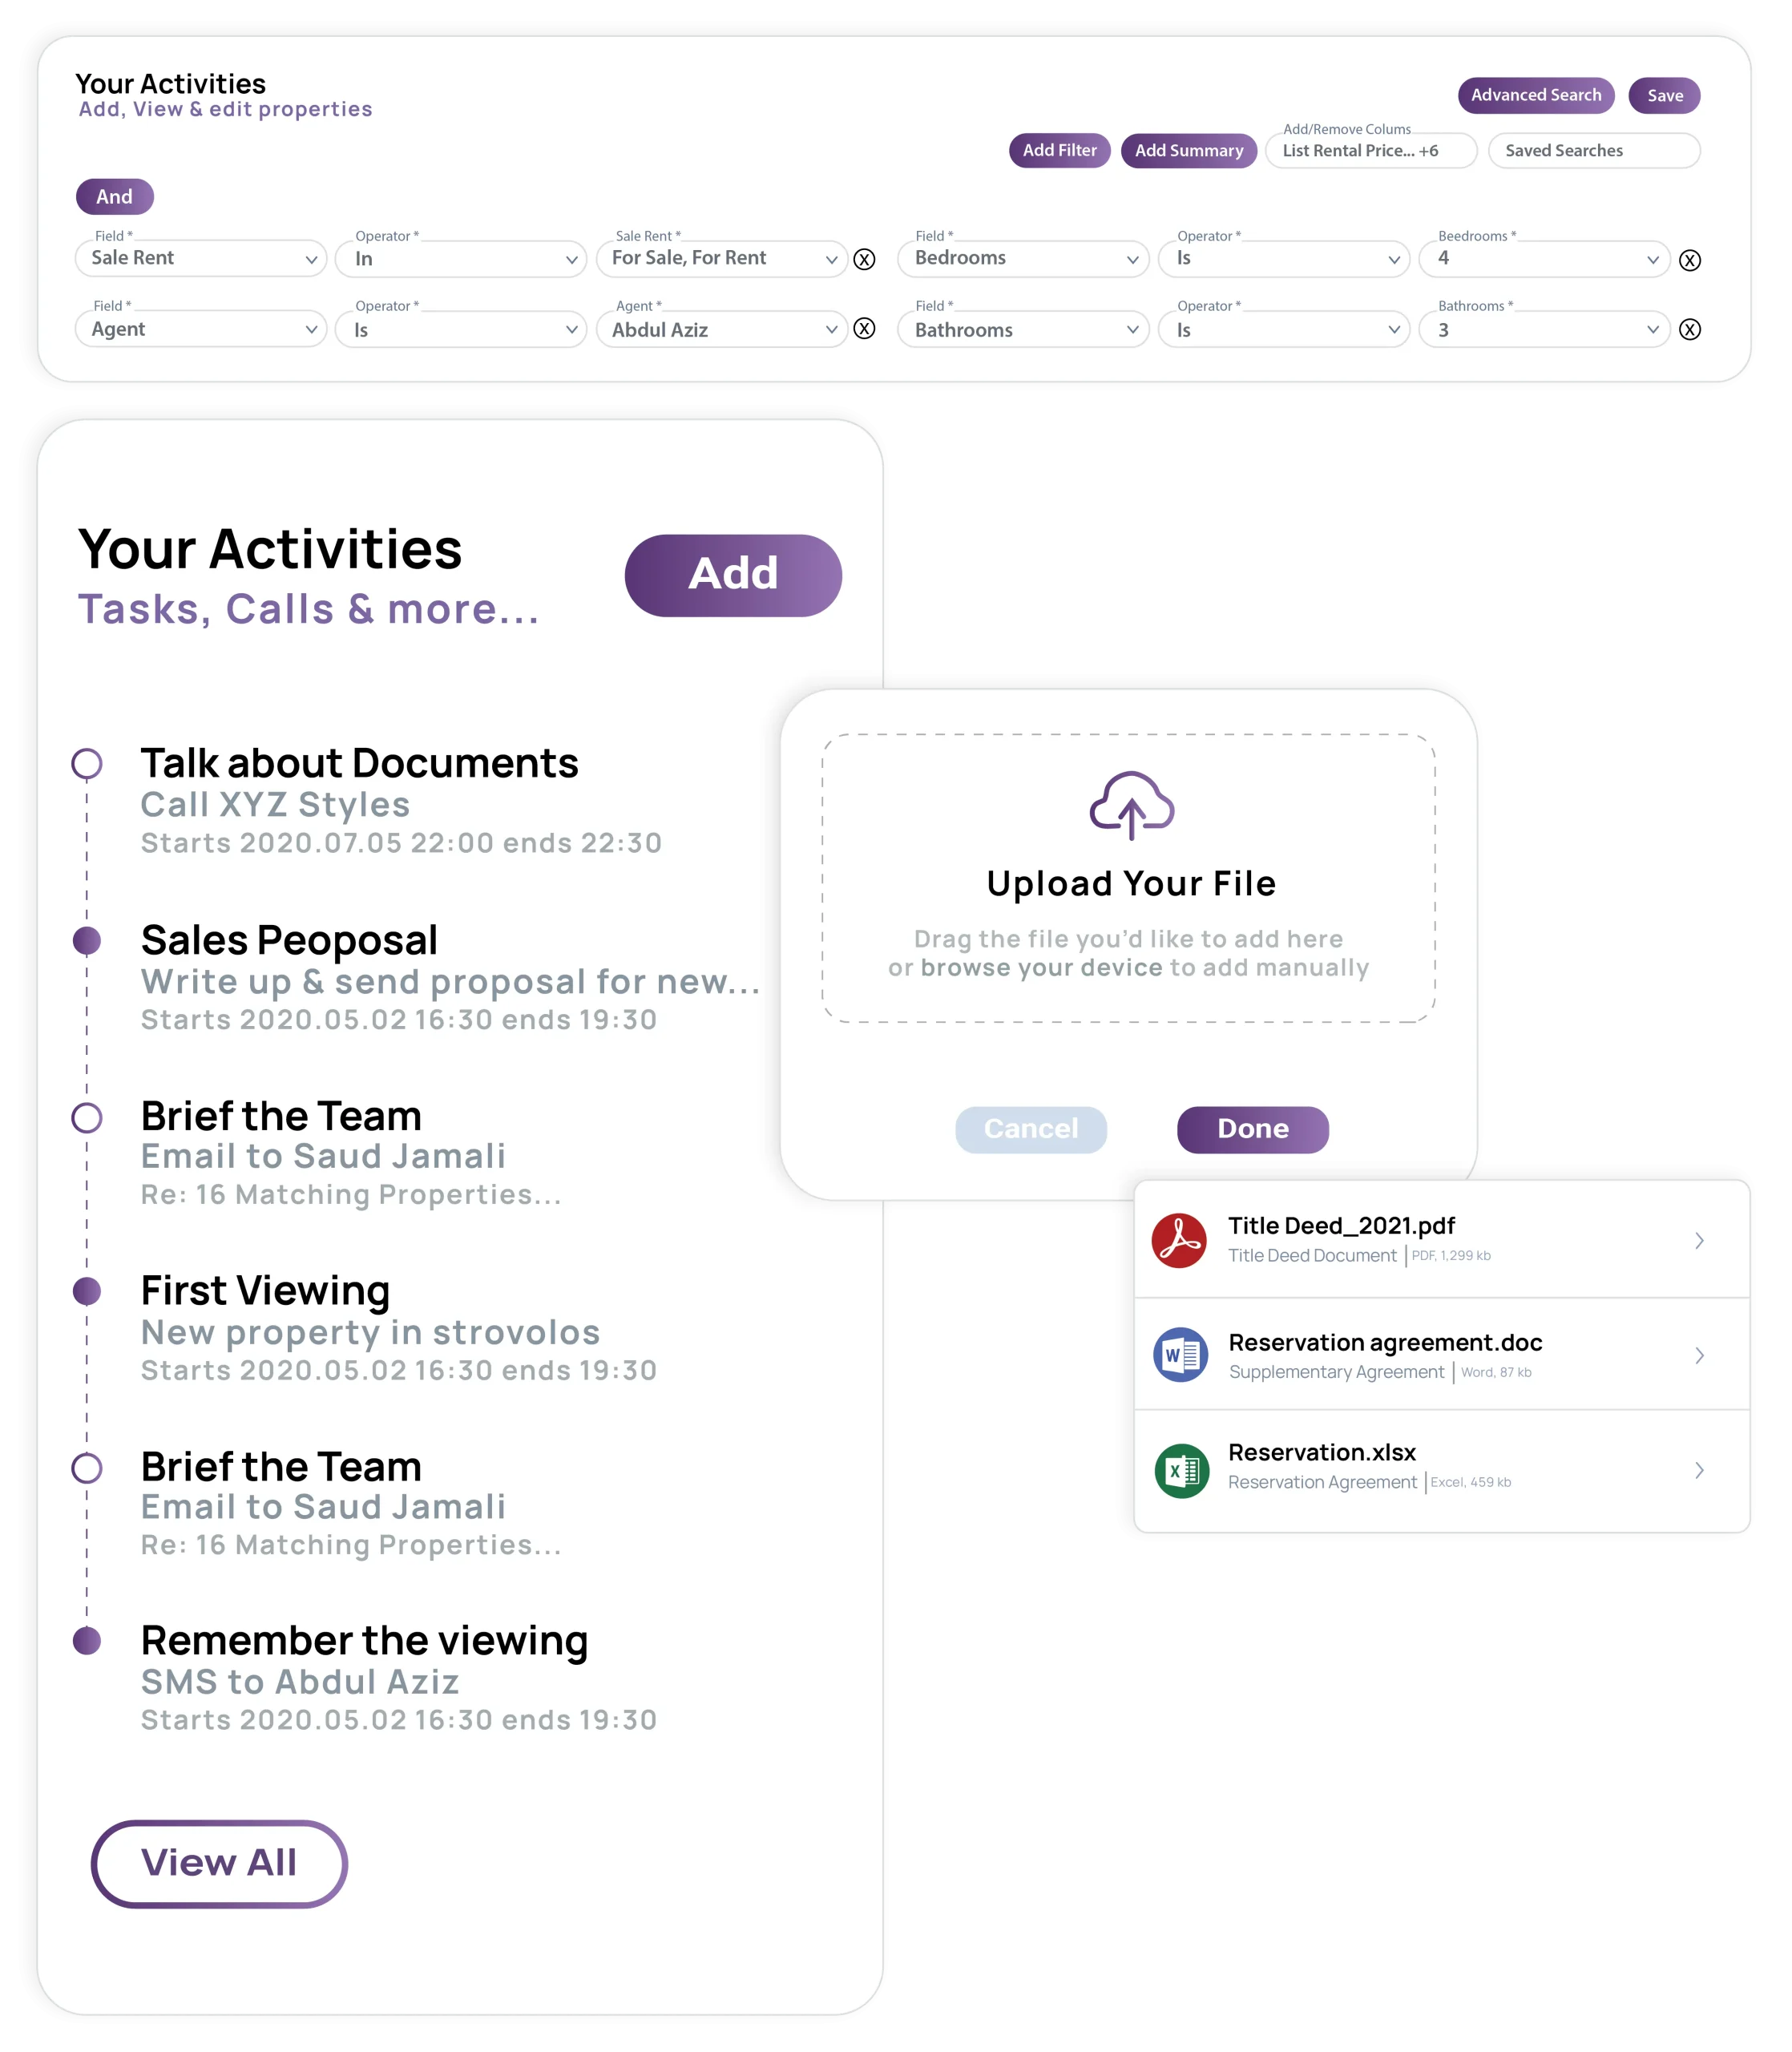The width and height of the screenshot is (1792, 2052).
Task: Toggle the filled circle for Sales Peoposal task
Action: pyautogui.click(x=89, y=939)
